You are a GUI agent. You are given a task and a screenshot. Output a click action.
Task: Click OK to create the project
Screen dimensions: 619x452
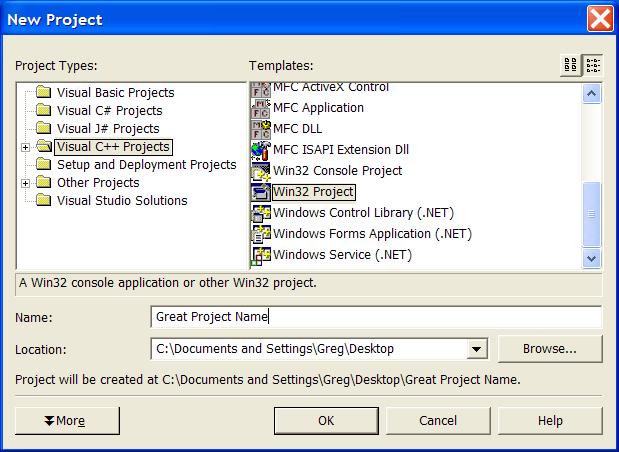point(326,421)
